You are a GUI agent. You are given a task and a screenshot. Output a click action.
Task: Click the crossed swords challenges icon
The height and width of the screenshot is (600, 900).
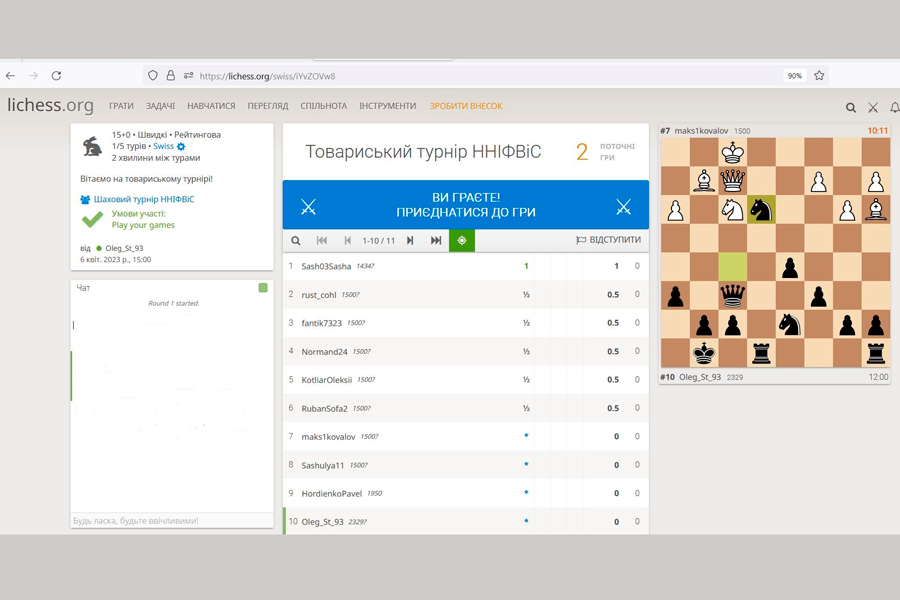[x=873, y=107]
